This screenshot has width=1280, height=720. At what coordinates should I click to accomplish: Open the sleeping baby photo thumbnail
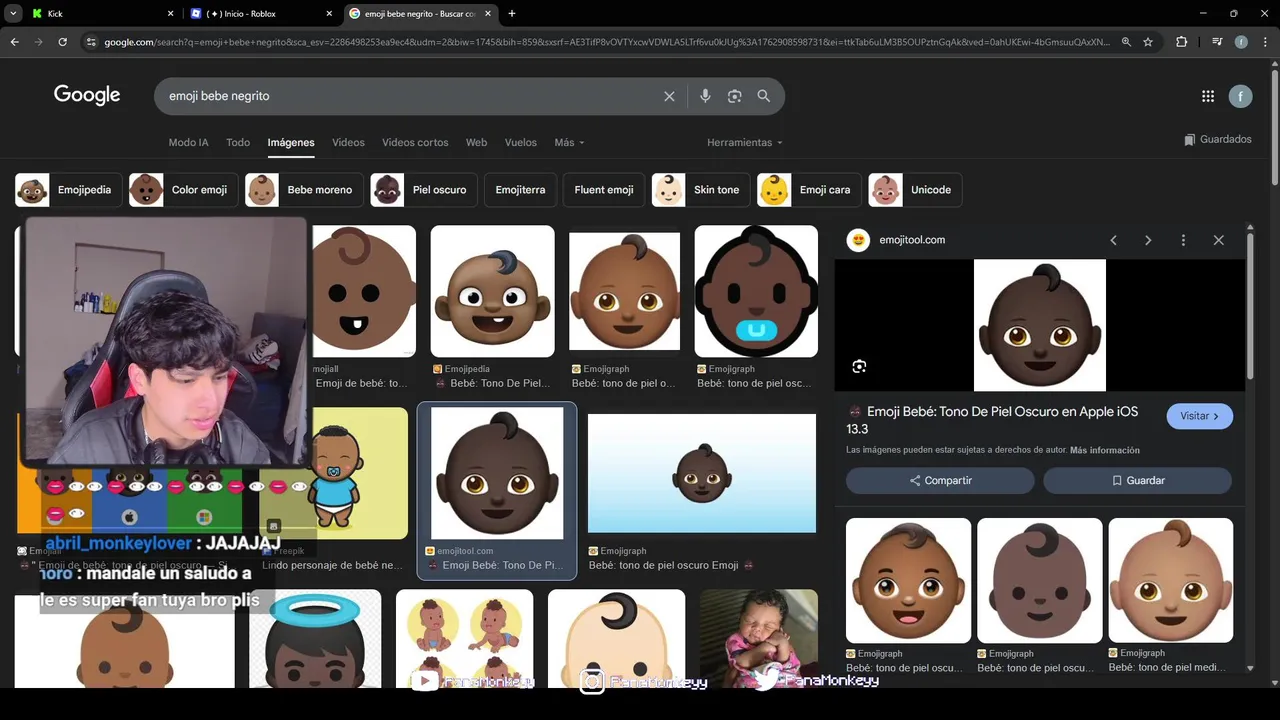(x=759, y=638)
